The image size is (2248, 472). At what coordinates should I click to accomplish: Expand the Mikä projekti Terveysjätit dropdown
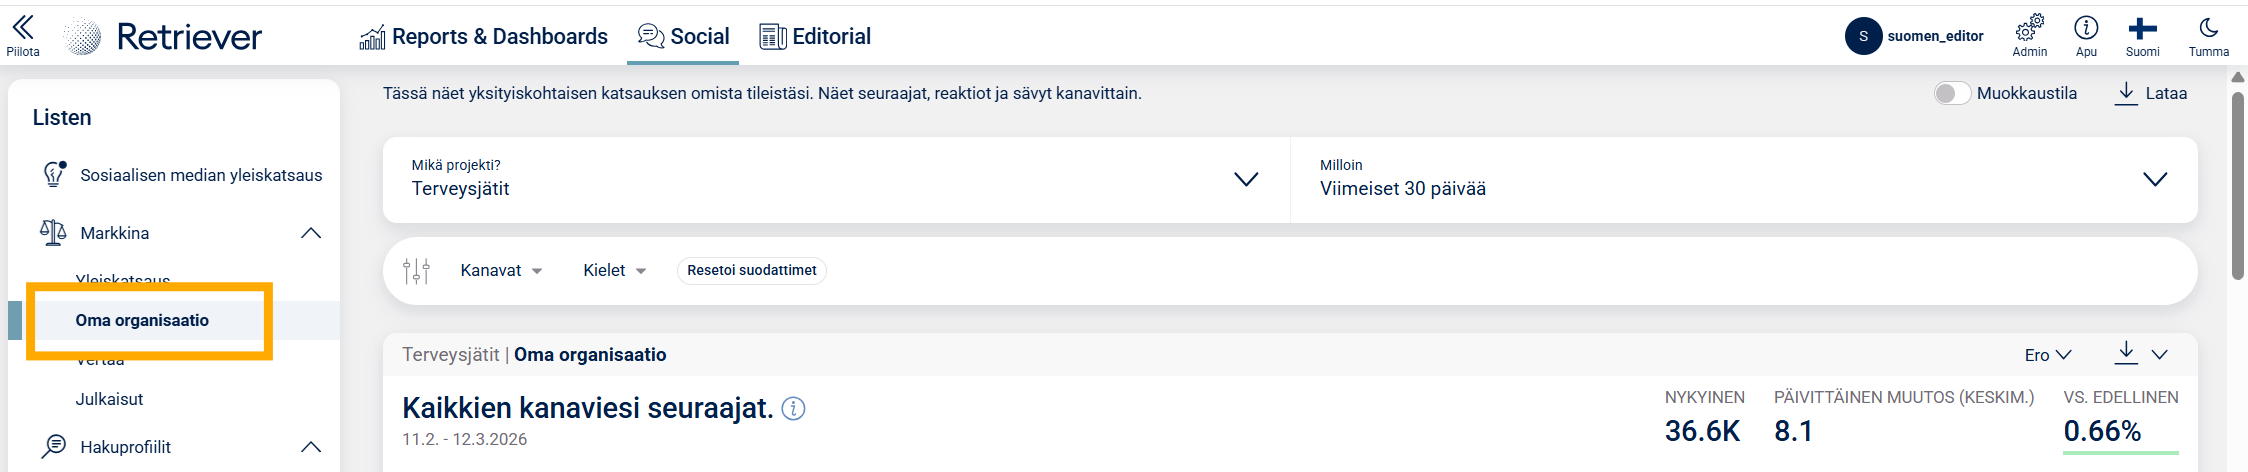[x=1245, y=180]
